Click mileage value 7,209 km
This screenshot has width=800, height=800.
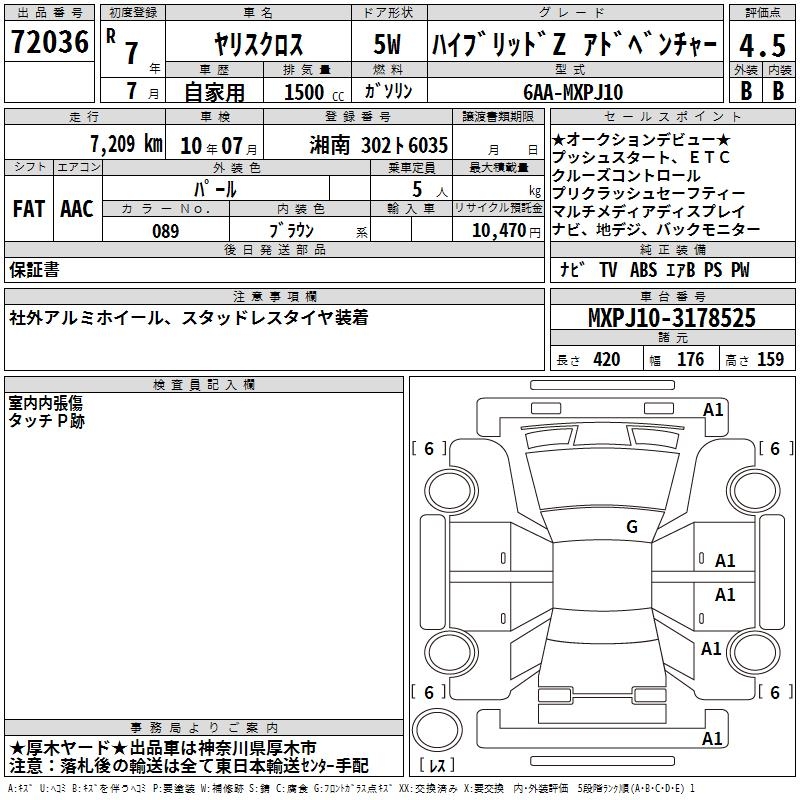[126, 144]
